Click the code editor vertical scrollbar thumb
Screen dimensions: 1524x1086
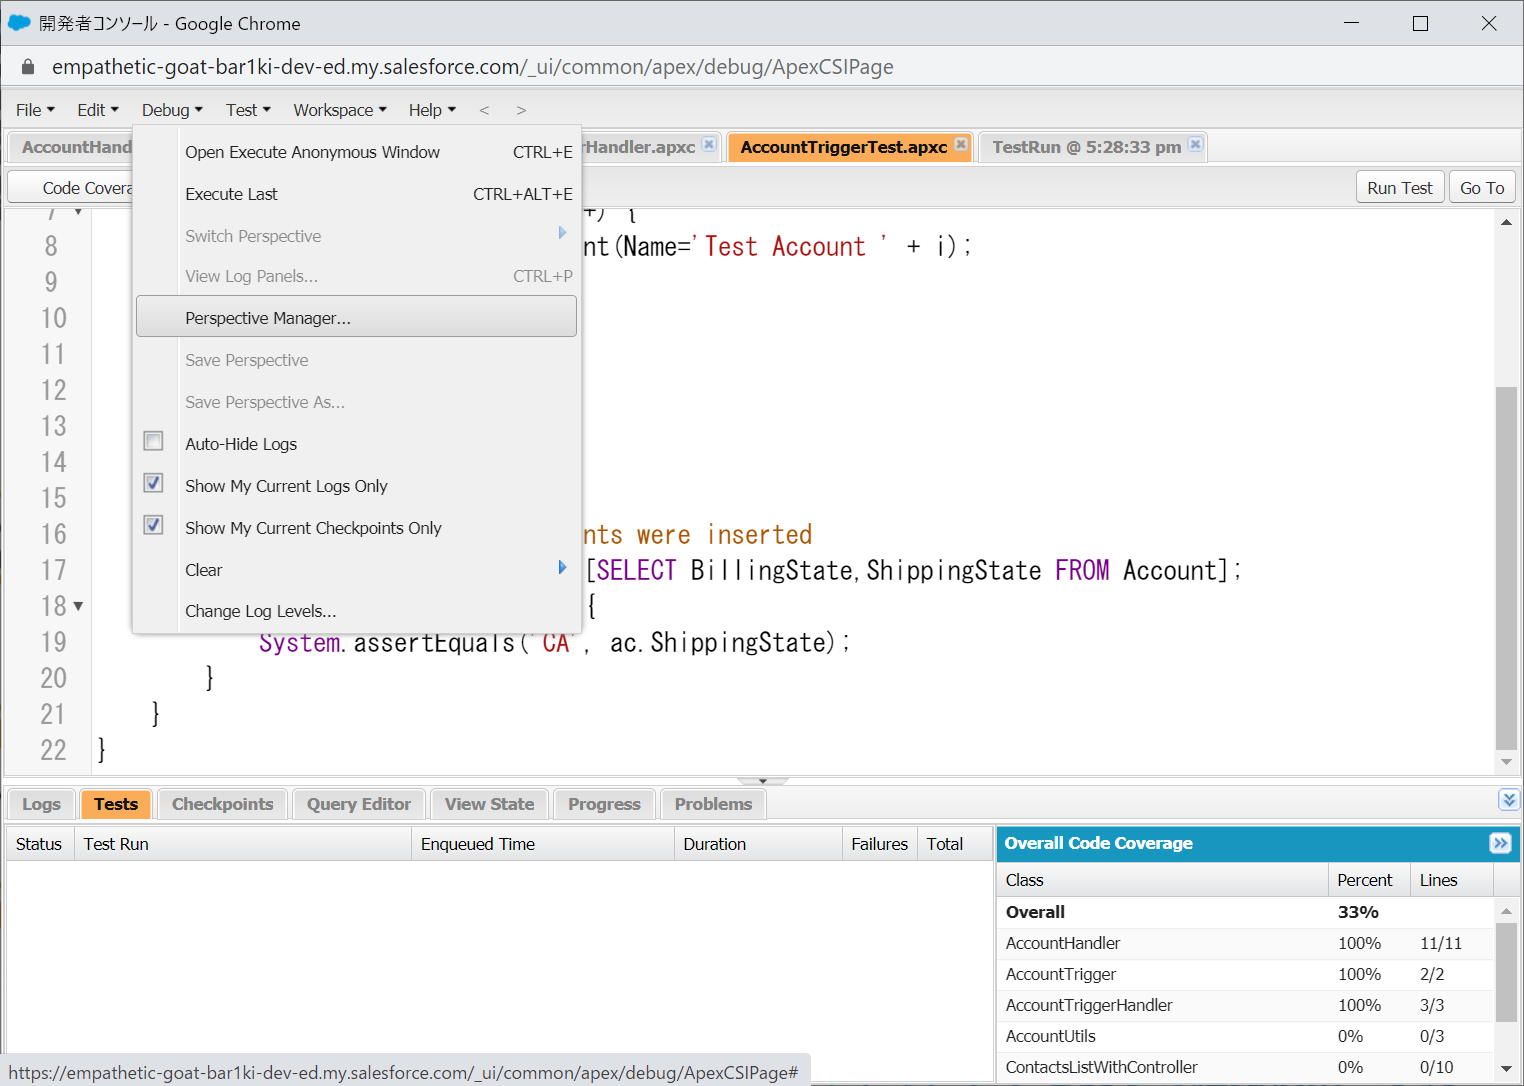tap(1506, 568)
